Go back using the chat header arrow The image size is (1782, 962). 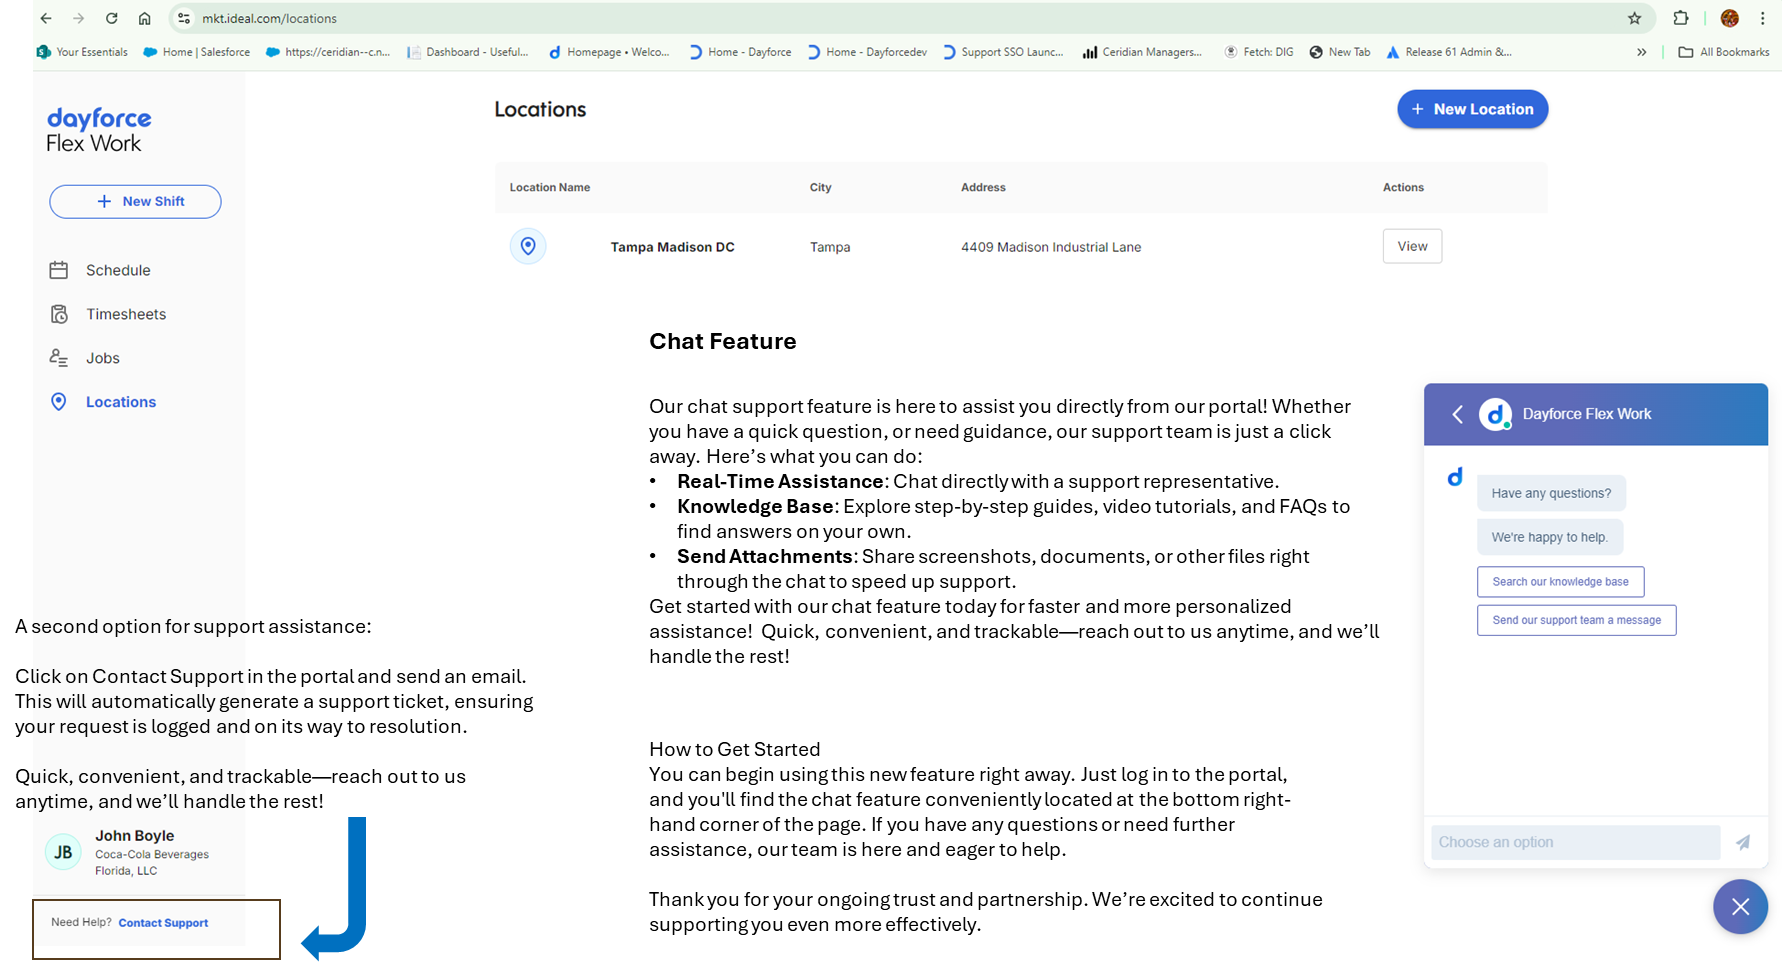click(x=1458, y=414)
